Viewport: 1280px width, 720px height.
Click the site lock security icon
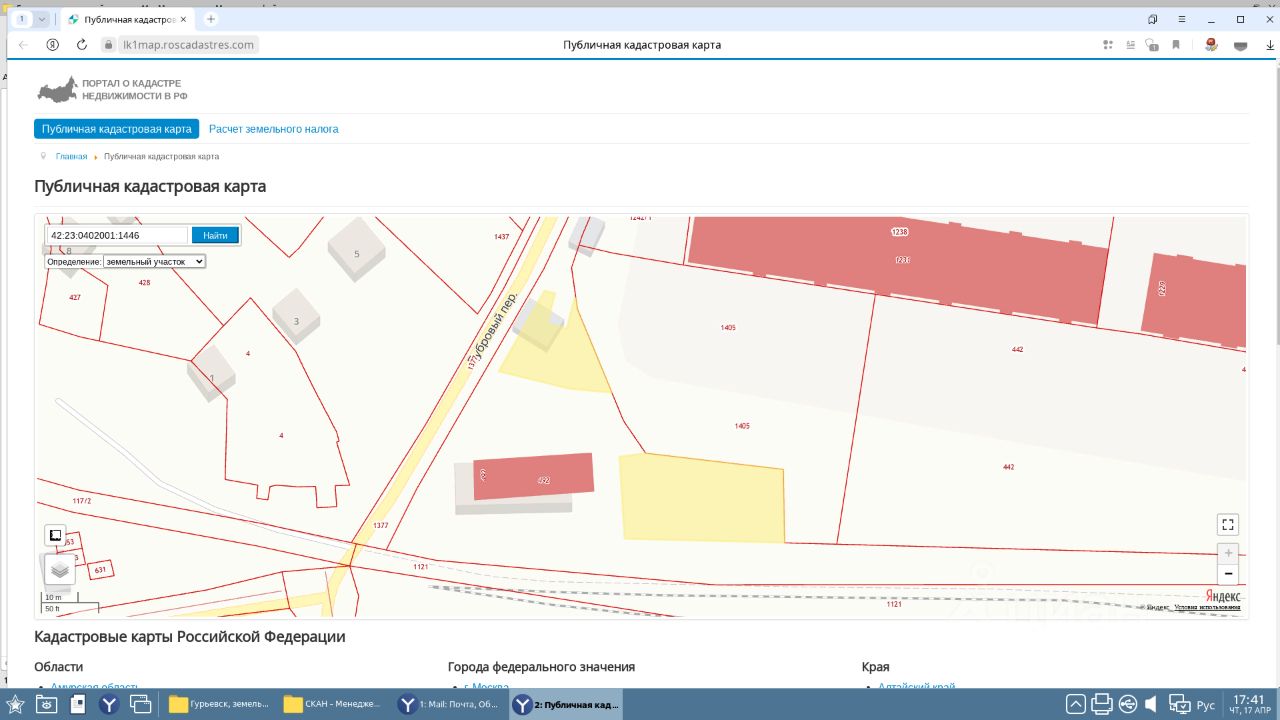pyautogui.click(x=109, y=45)
